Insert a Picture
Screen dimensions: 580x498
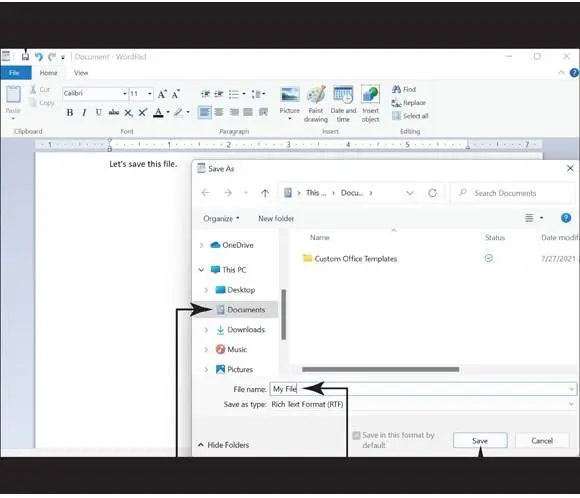click(x=290, y=104)
